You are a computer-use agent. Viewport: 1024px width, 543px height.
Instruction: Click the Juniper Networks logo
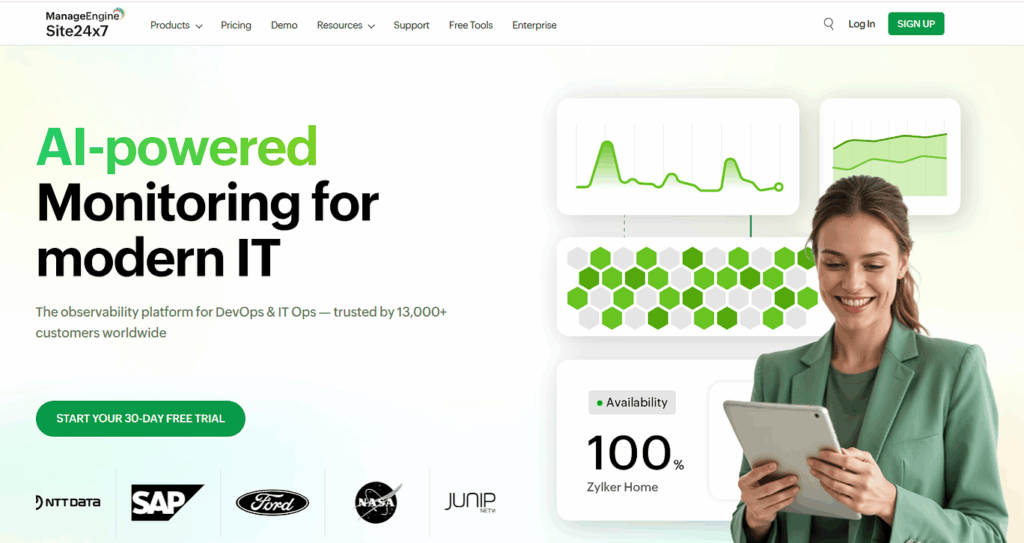[471, 502]
